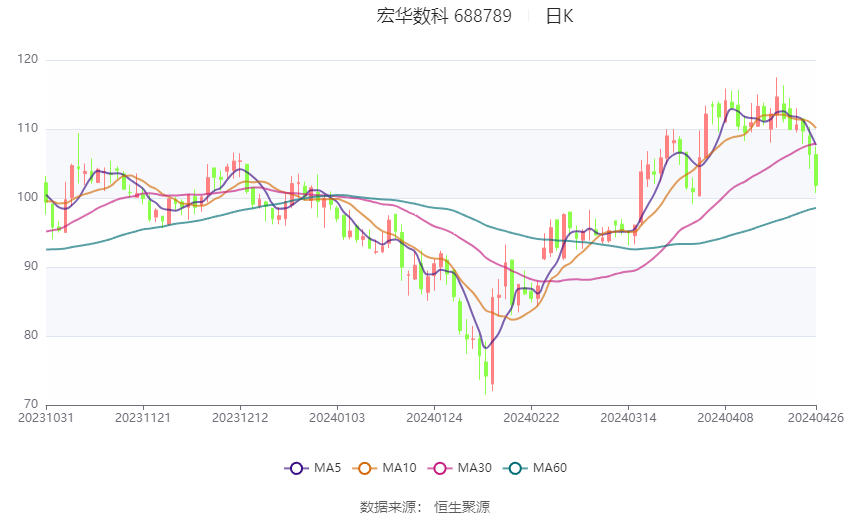Click the 70 price axis label
The width and height of the screenshot is (850, 517).
(31, 404)
